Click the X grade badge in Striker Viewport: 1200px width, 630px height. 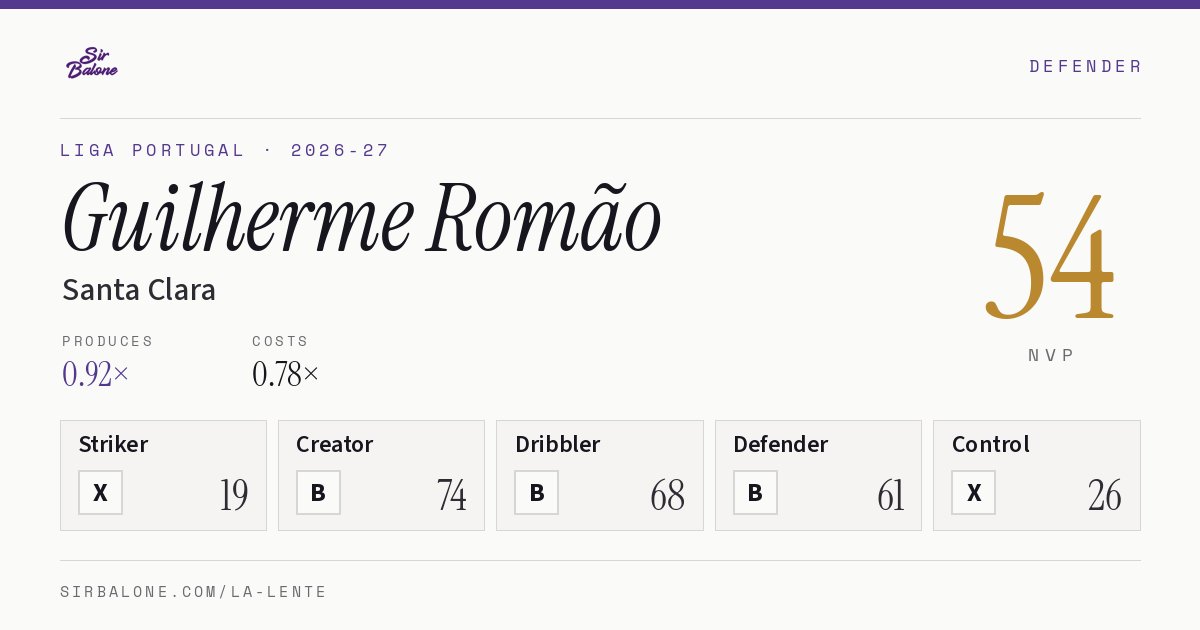(100, 492)
